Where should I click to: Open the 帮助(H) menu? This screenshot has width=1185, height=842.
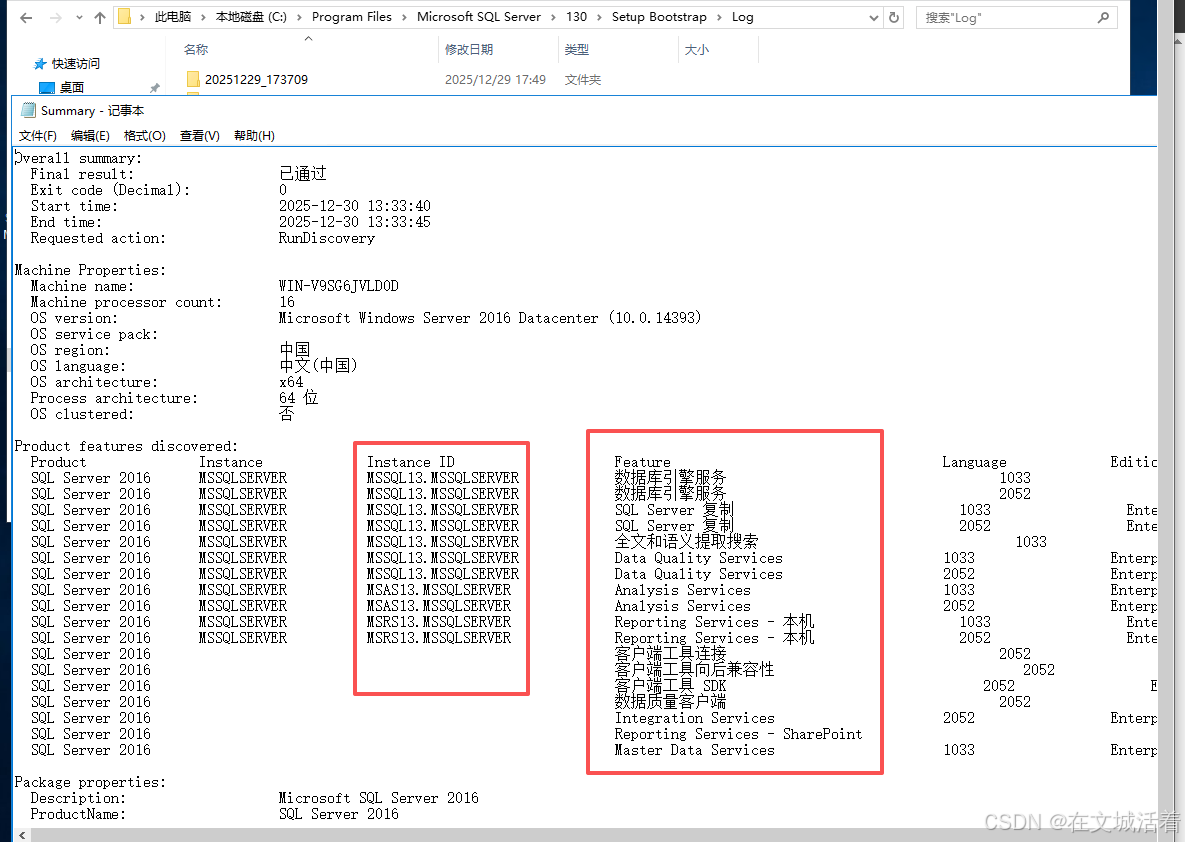click(254, 135)
